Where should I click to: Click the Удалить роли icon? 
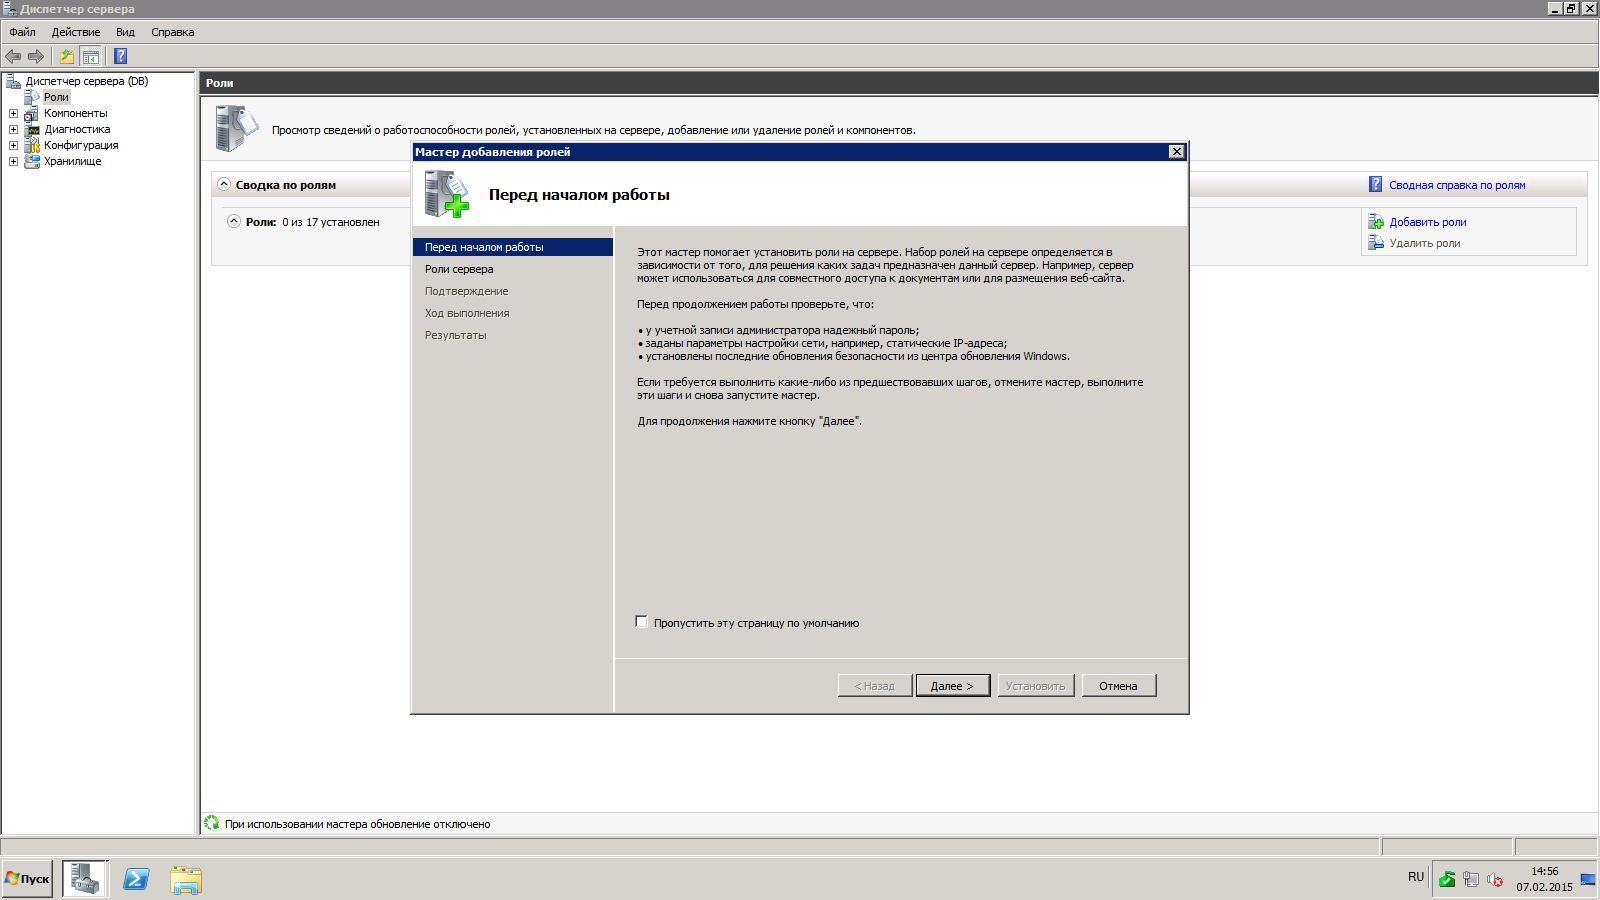(1376, 243)
